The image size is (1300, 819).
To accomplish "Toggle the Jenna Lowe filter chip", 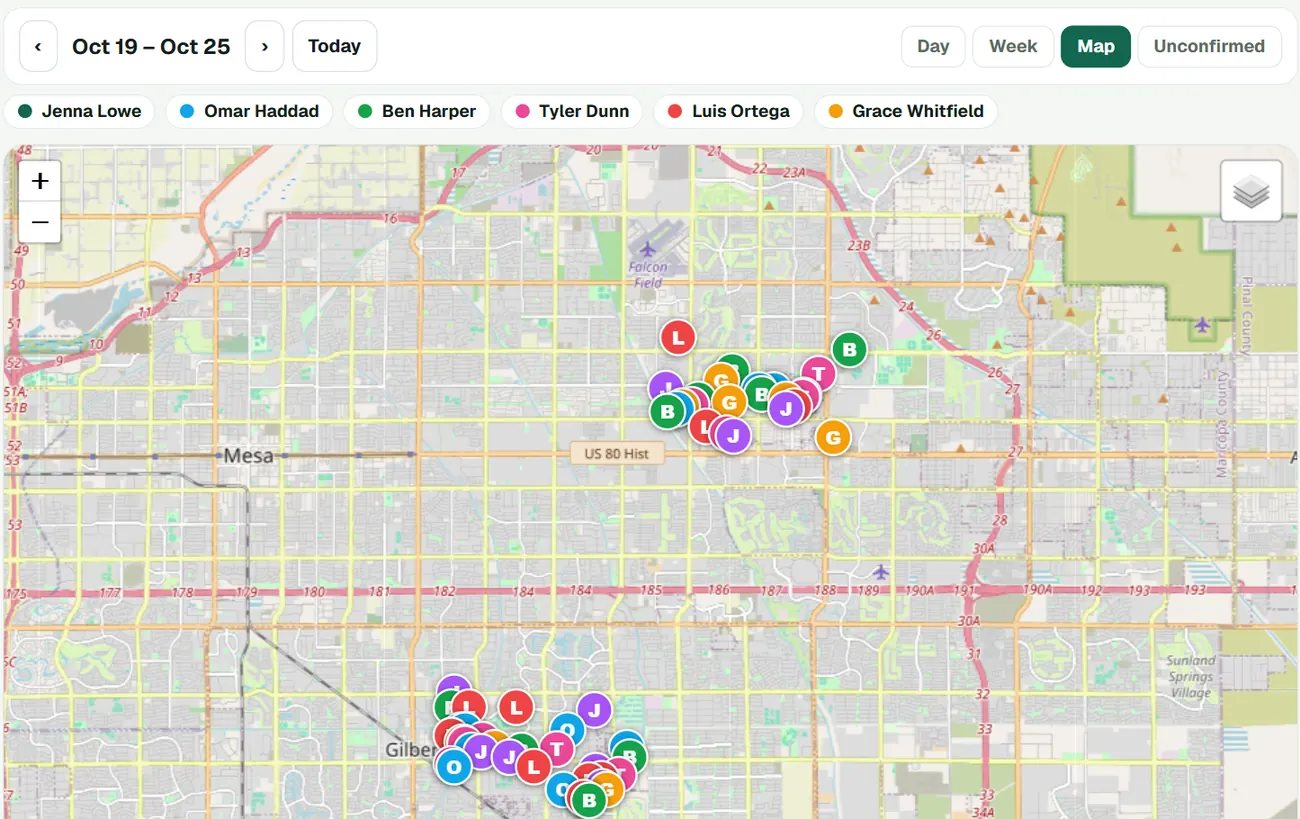I will pyautogui.click(x=80, y=111).
